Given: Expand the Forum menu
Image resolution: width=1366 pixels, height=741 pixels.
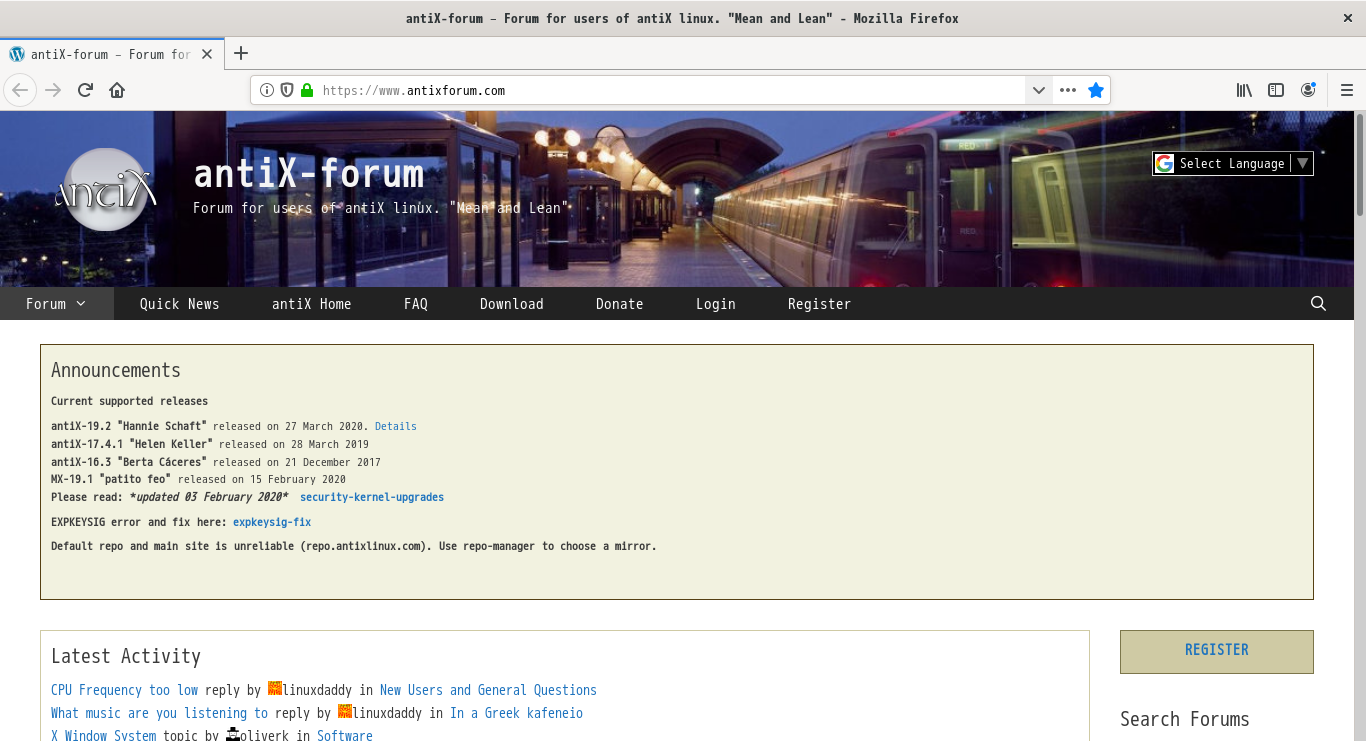Looking at the screenshot, I should (x=56, y=304).
